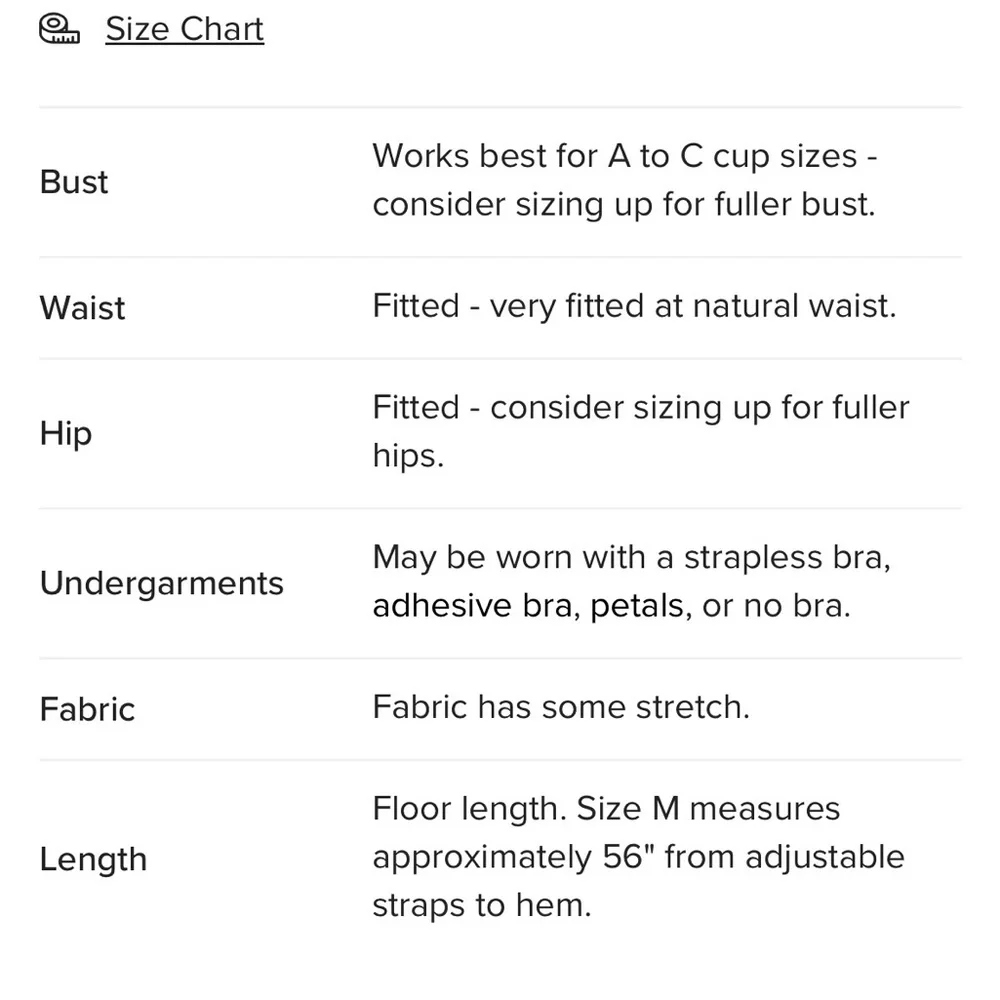1000x1000 pixels.
Task: Click the Fabric has some stretch text
Action: (561, 707)
